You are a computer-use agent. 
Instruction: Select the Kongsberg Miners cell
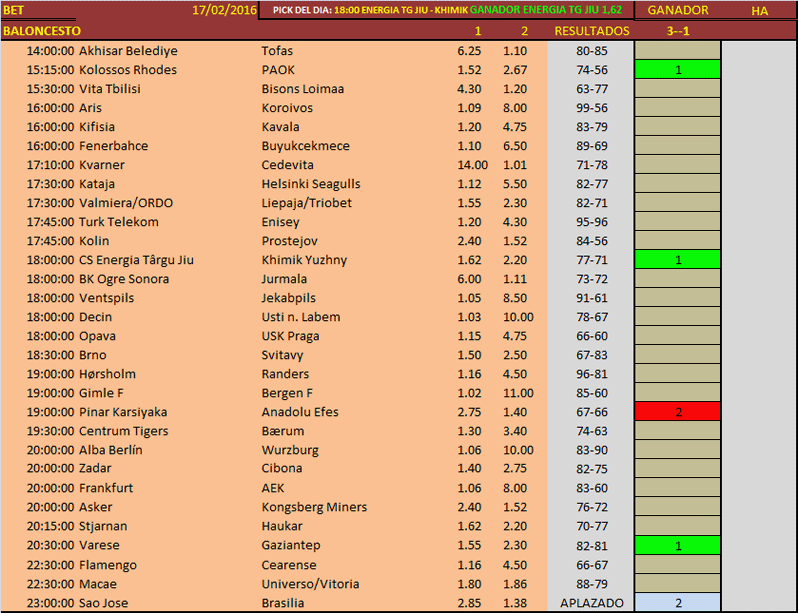click(314, 507)
